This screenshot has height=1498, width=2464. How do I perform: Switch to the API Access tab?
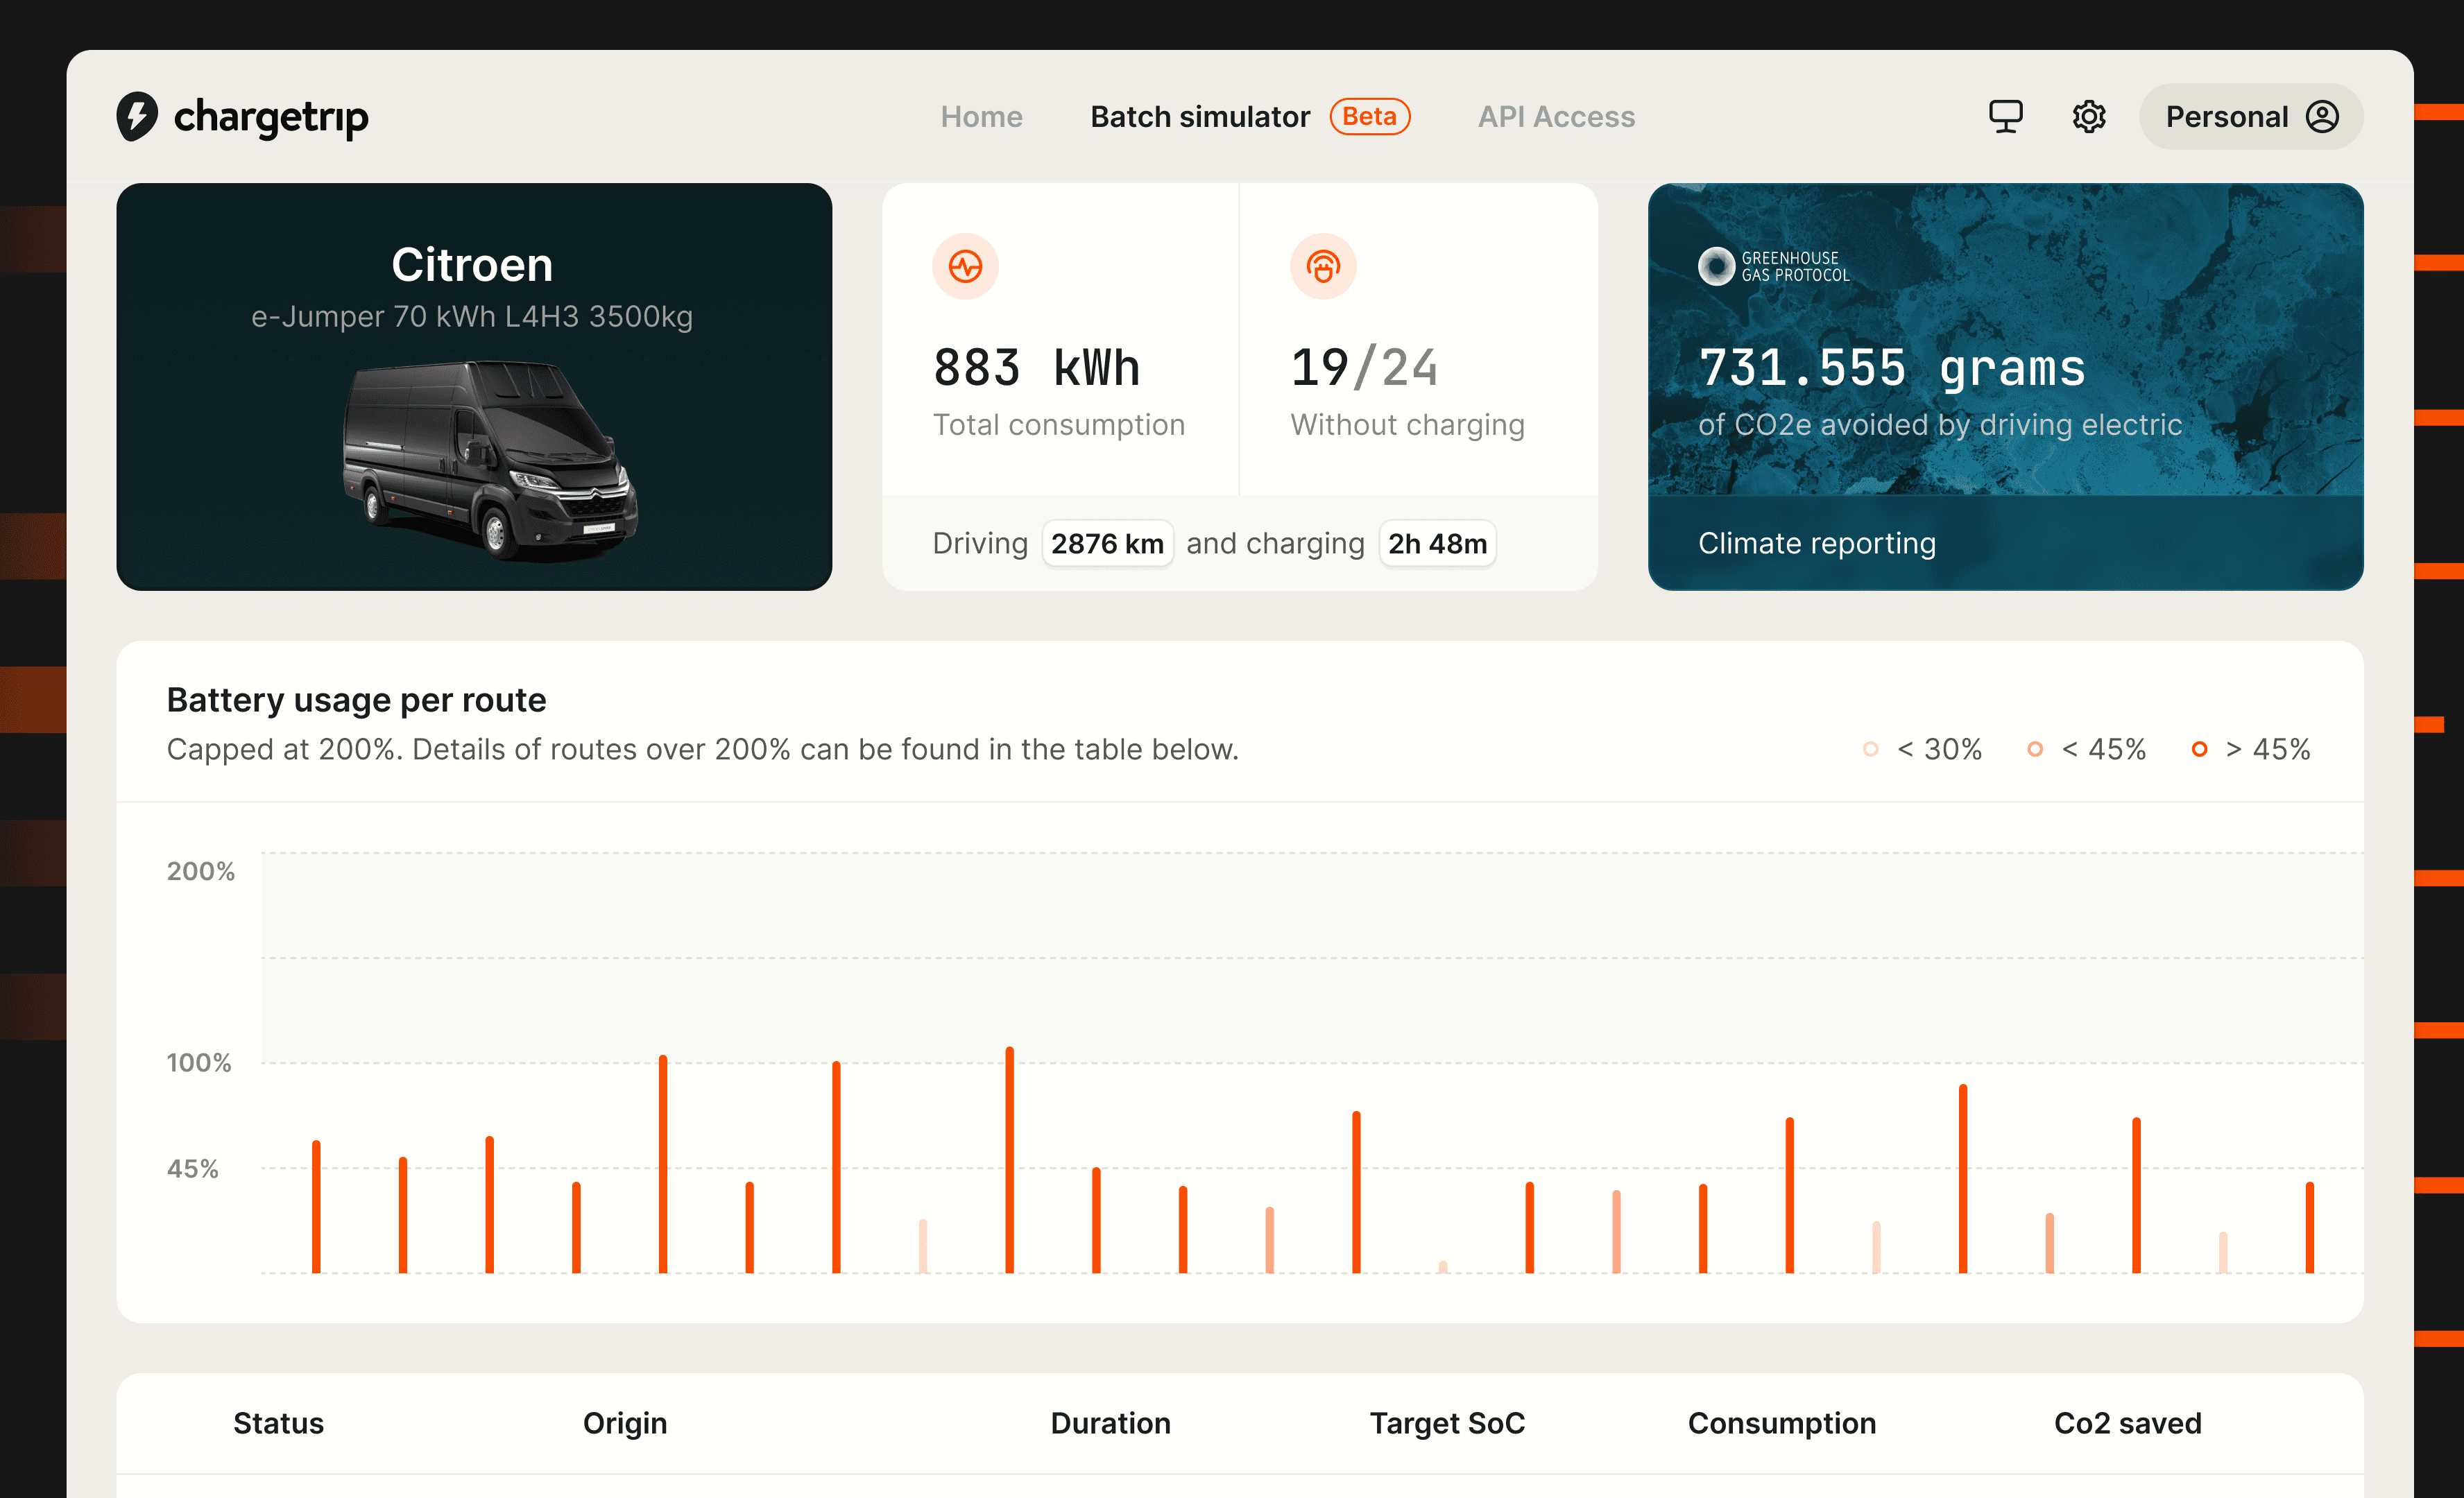click(x=1556, y=116)
